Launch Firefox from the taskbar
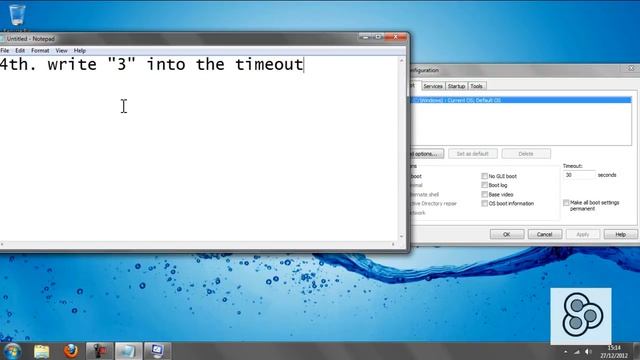Image resolution: width=640 pixels, height=360 pixels. pos(71,351)
